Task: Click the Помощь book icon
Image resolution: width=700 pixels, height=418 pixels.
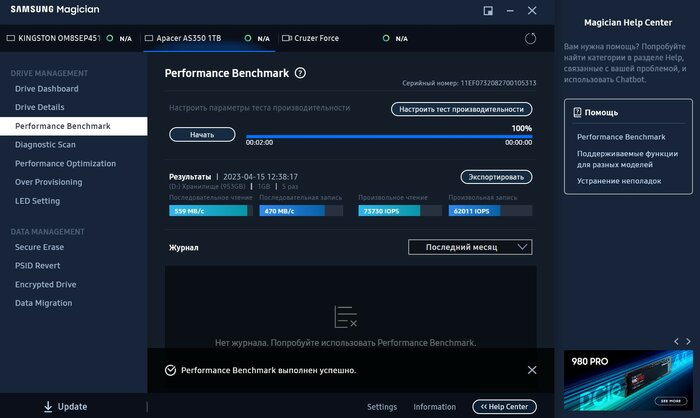Action: 577,112
